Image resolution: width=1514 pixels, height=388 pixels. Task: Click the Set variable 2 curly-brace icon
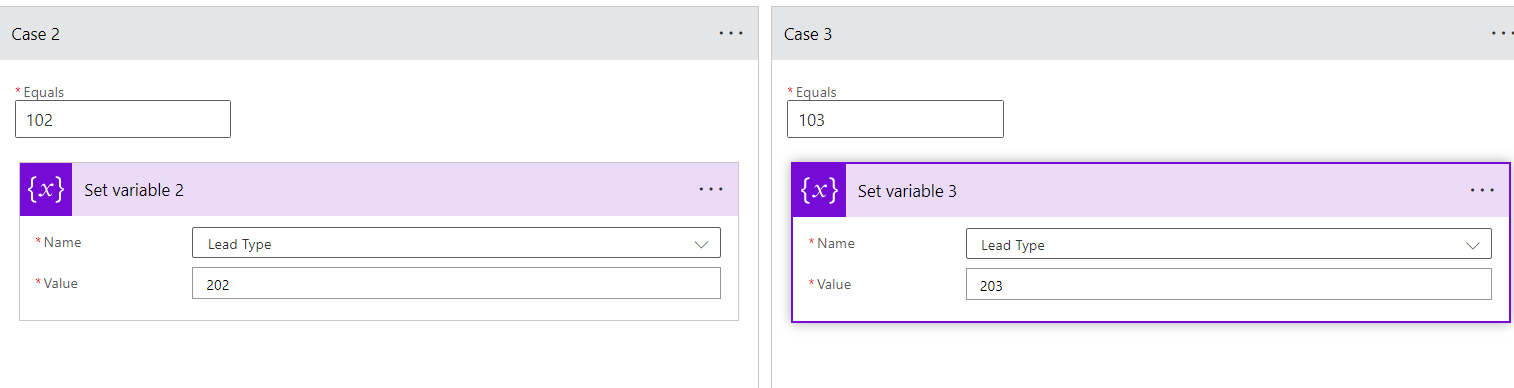tap(46, 189)
